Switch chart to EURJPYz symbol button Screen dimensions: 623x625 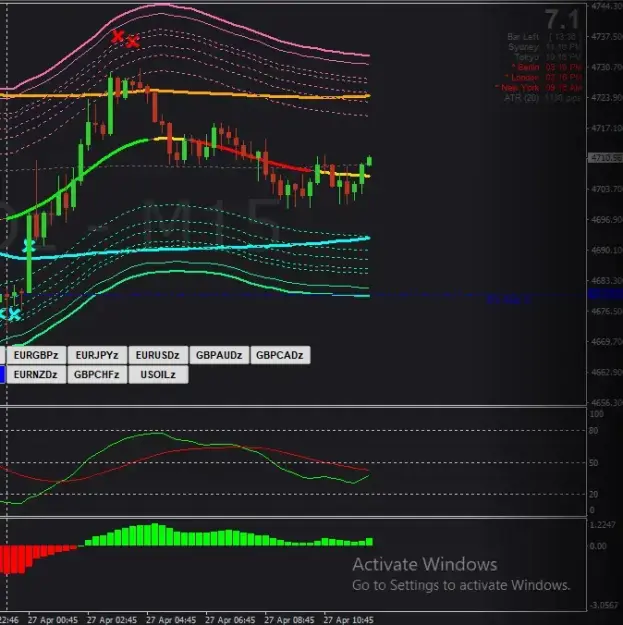coord(97,355)
